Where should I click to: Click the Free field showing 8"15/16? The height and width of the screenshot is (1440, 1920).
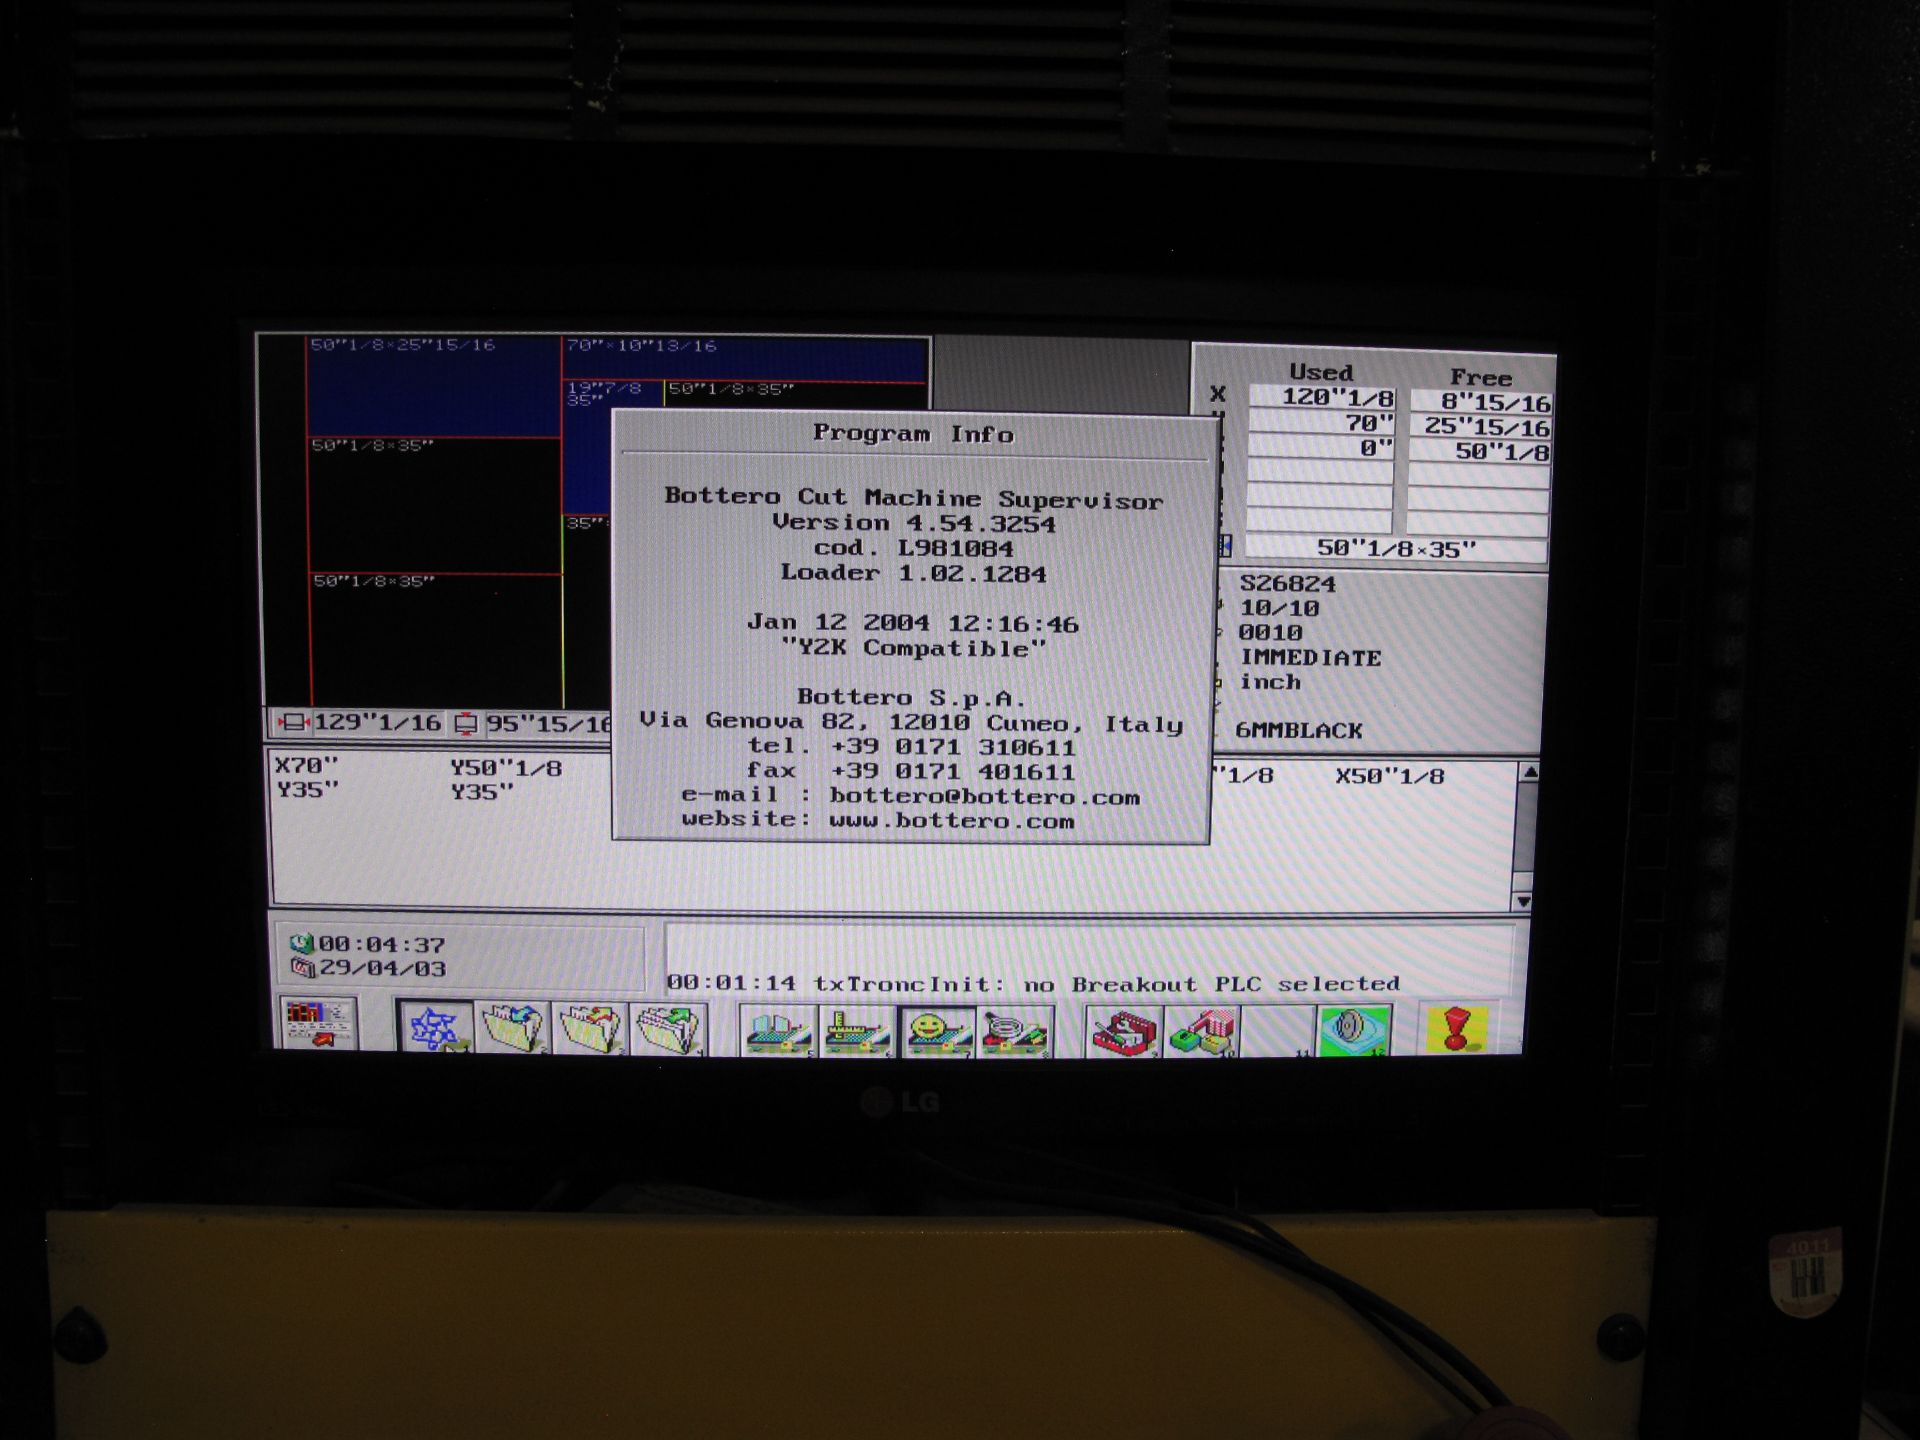pyautogui.click(x=1481, y=402)
